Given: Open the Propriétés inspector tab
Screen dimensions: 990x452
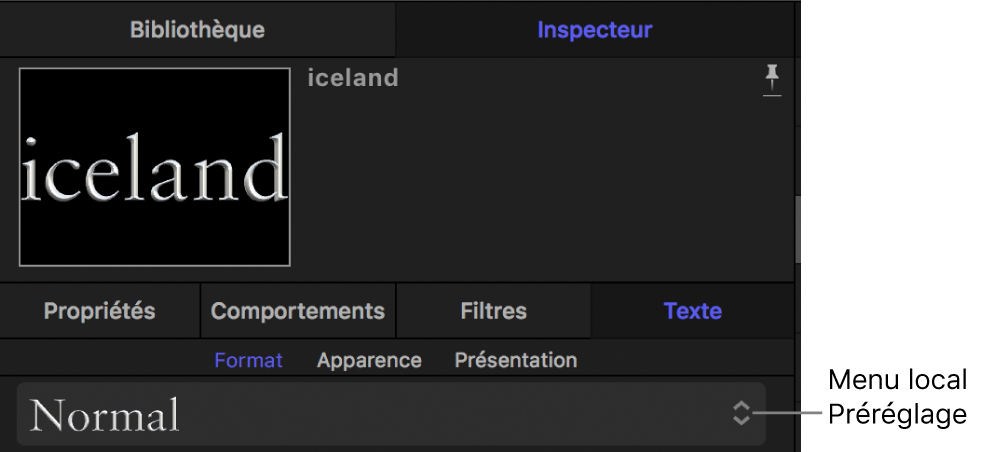Looking at the screenshot, I should [100, 311].
